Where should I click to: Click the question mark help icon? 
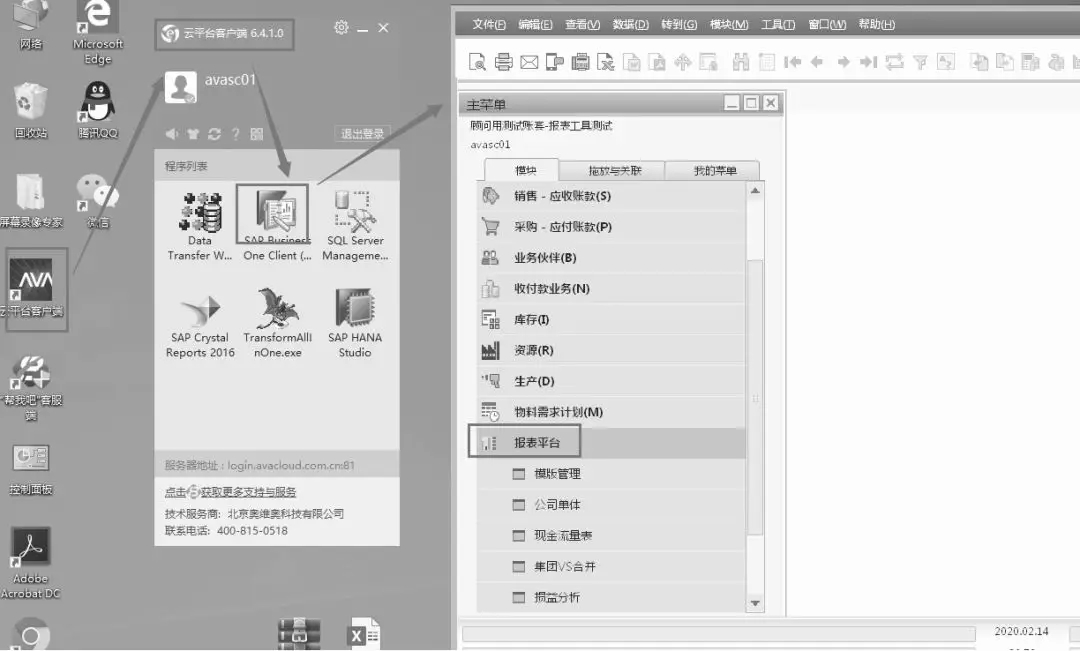(x=236, y=134)
